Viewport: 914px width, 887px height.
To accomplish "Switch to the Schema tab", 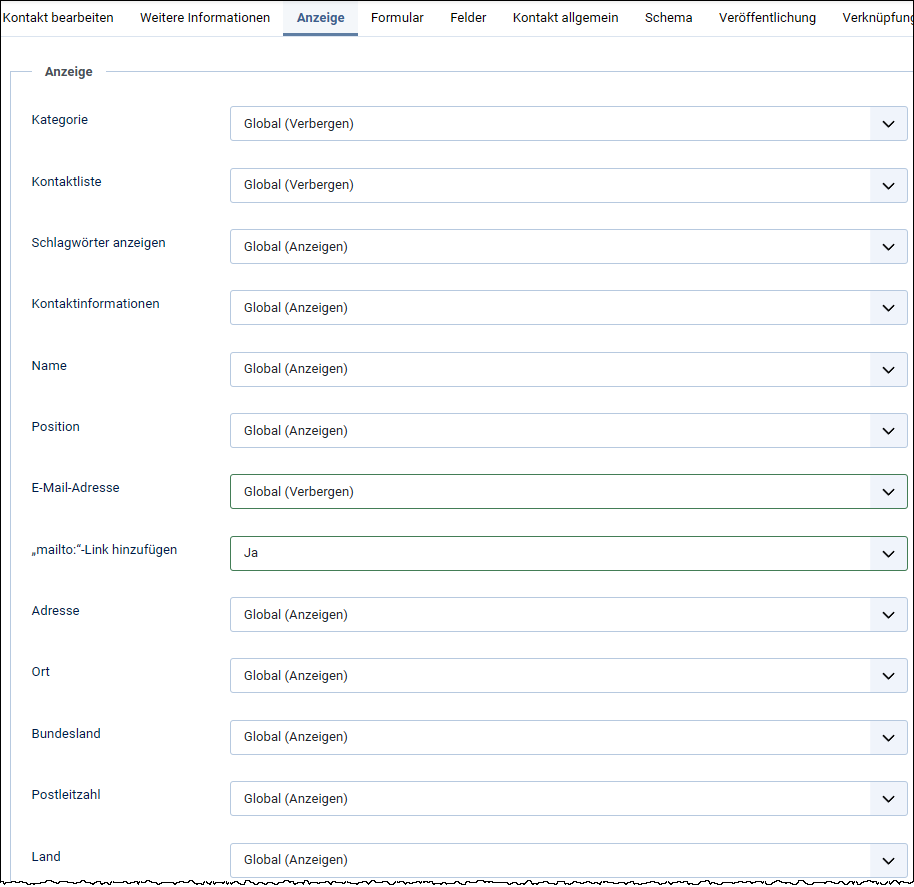I will [668, 18].
